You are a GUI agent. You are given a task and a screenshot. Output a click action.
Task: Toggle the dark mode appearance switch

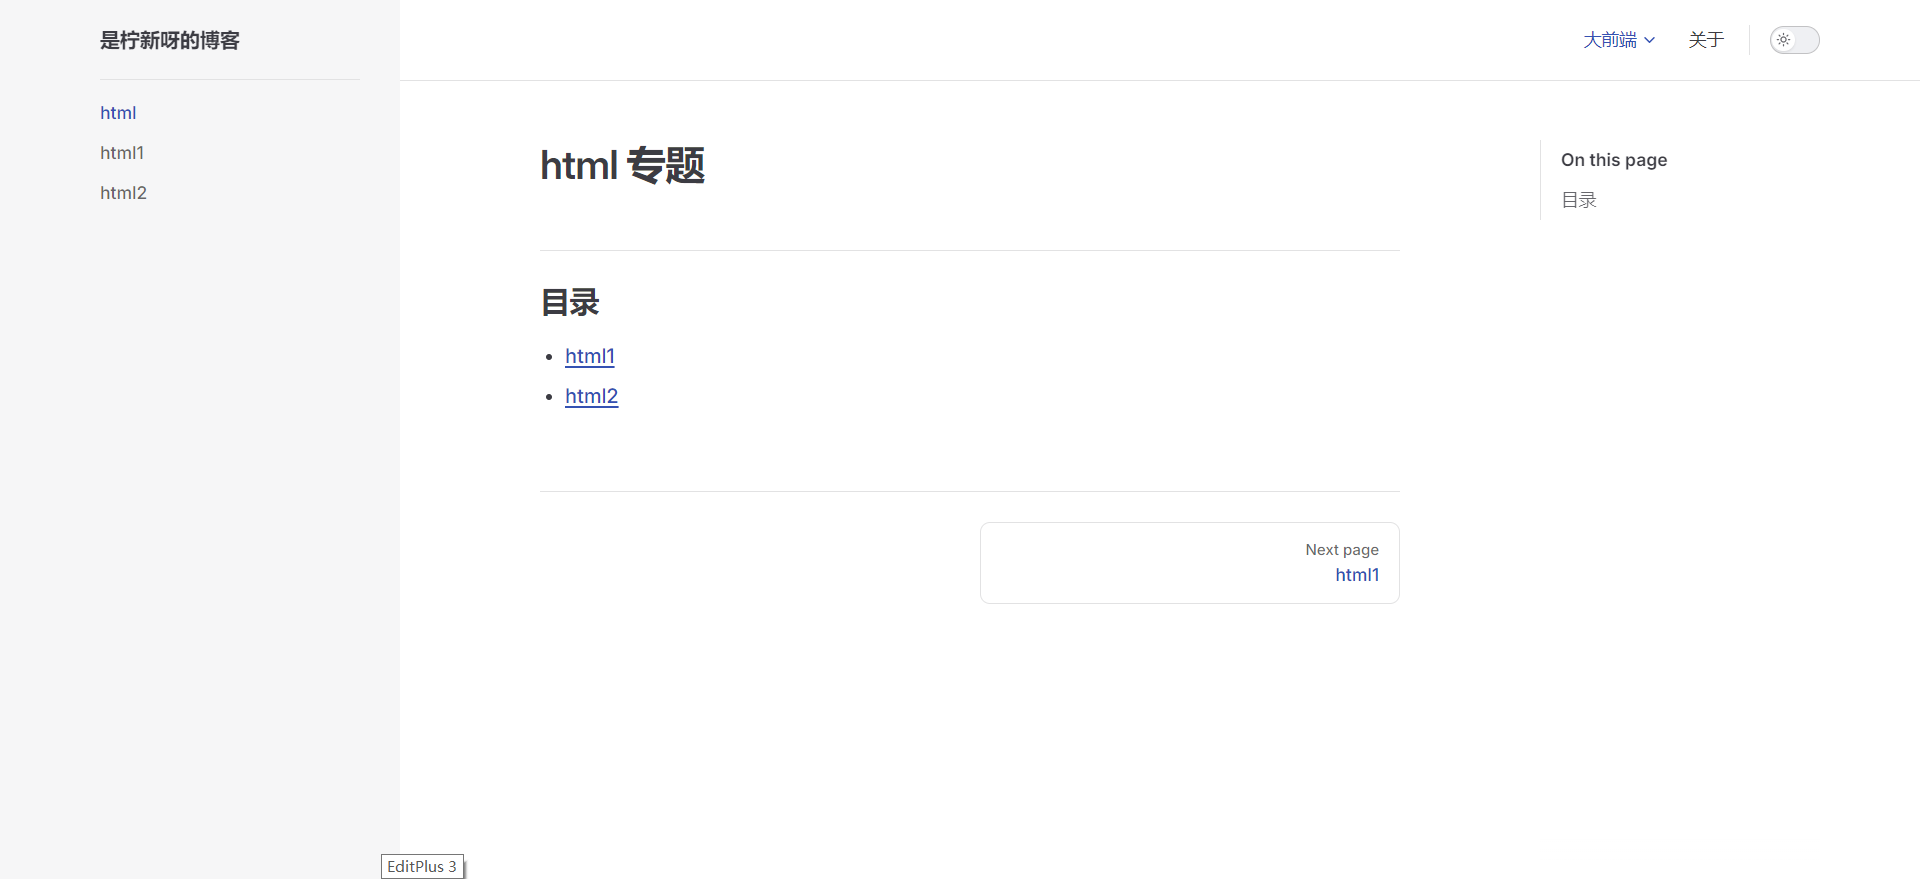tap(1794, 40)
